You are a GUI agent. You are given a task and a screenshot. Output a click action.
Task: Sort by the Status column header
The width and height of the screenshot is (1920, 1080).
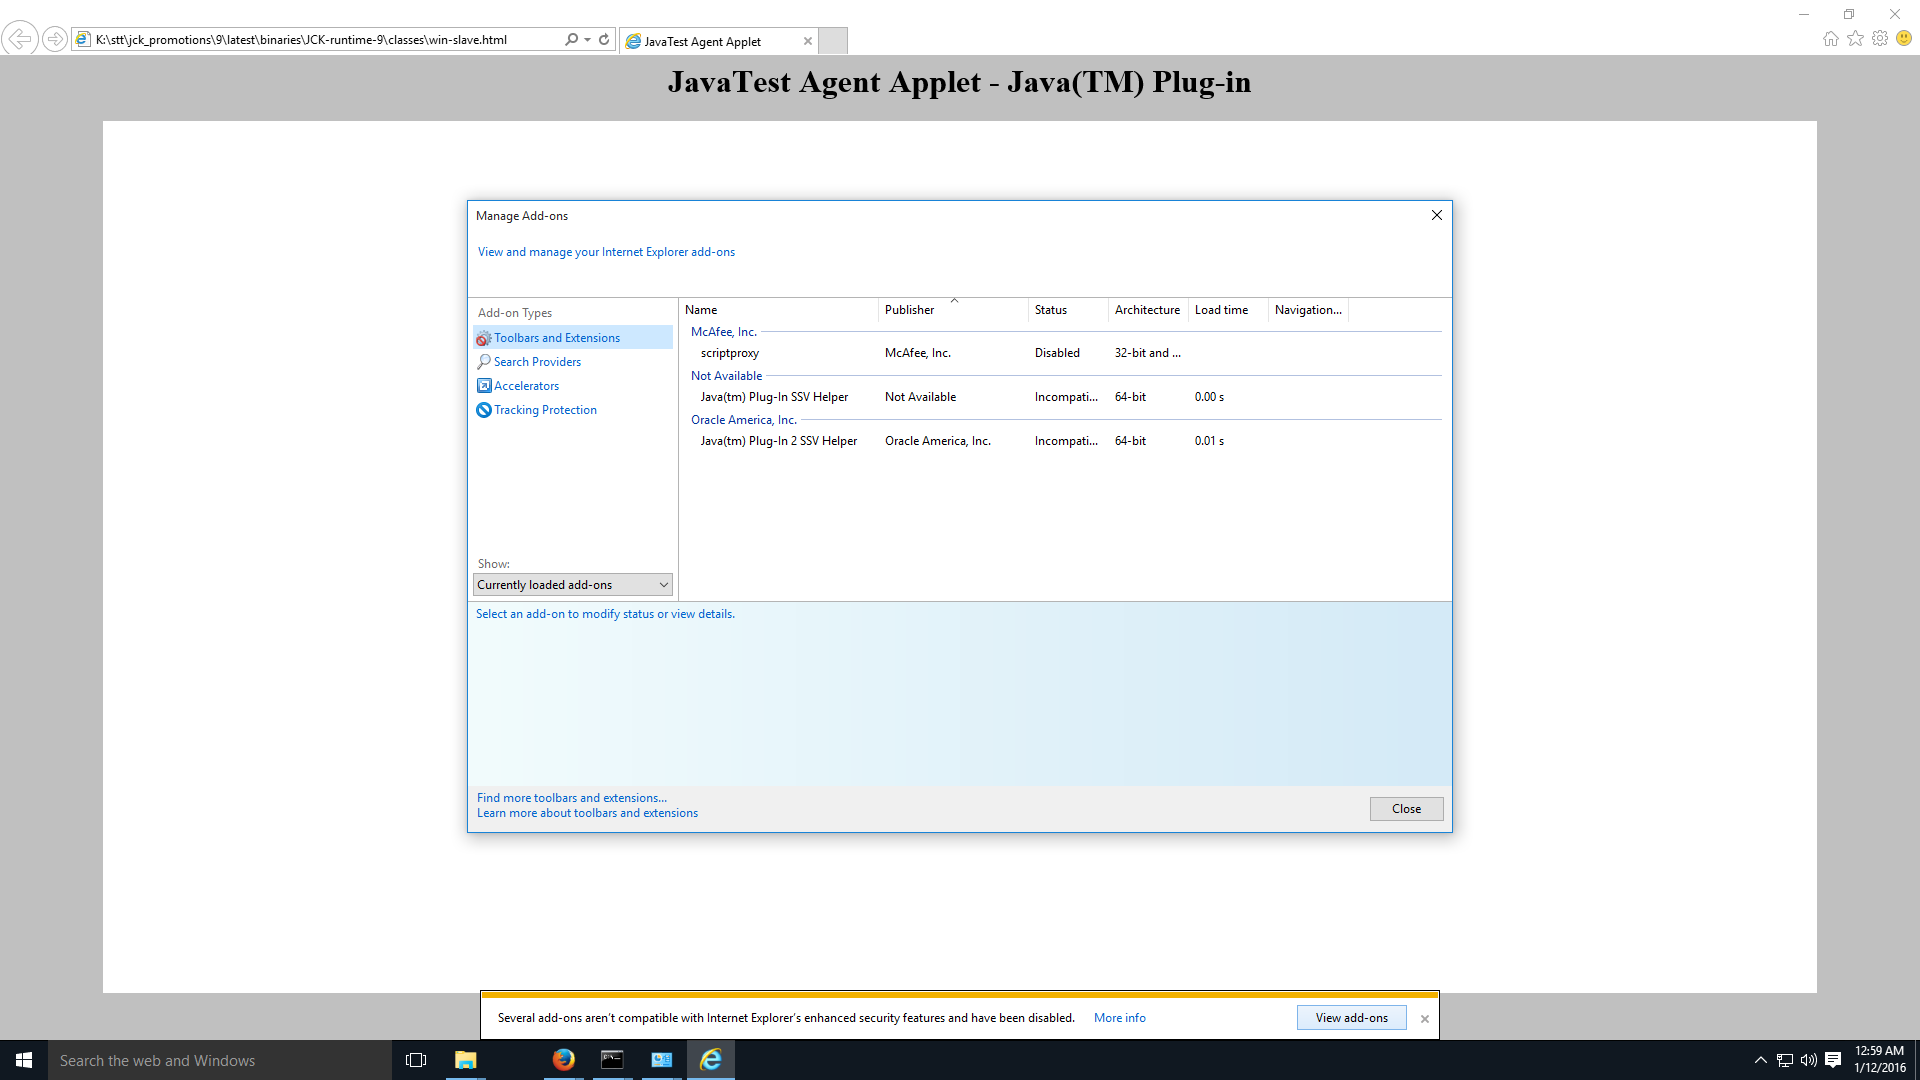click(1068, 310)
